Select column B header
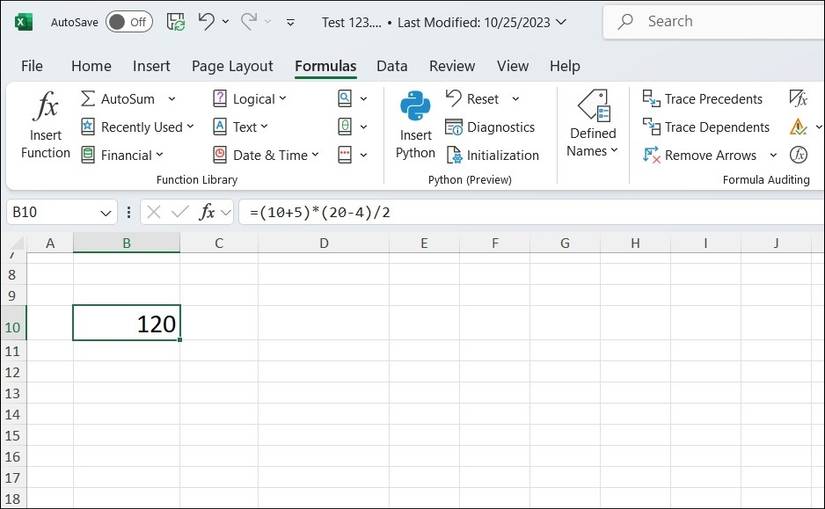 (126, 243)
